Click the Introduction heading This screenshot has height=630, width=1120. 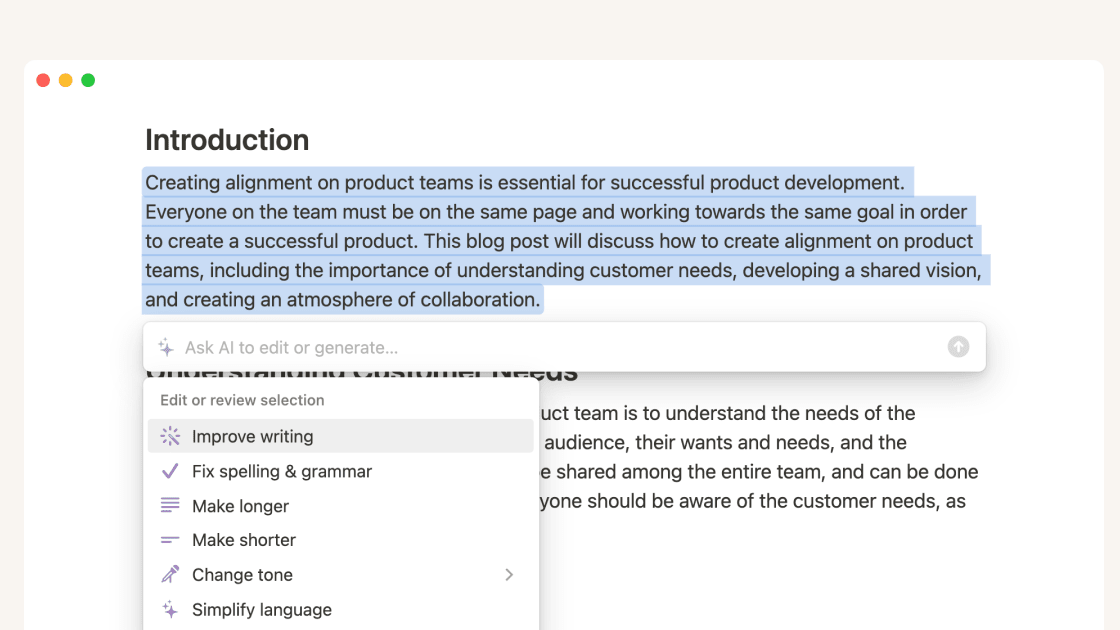coord(227,140)
